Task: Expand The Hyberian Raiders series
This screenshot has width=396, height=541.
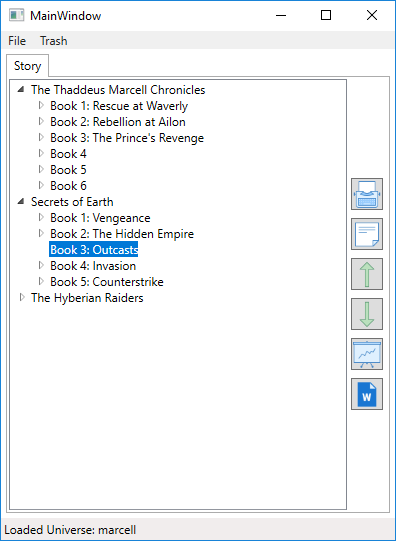Action: coord(22,297)
